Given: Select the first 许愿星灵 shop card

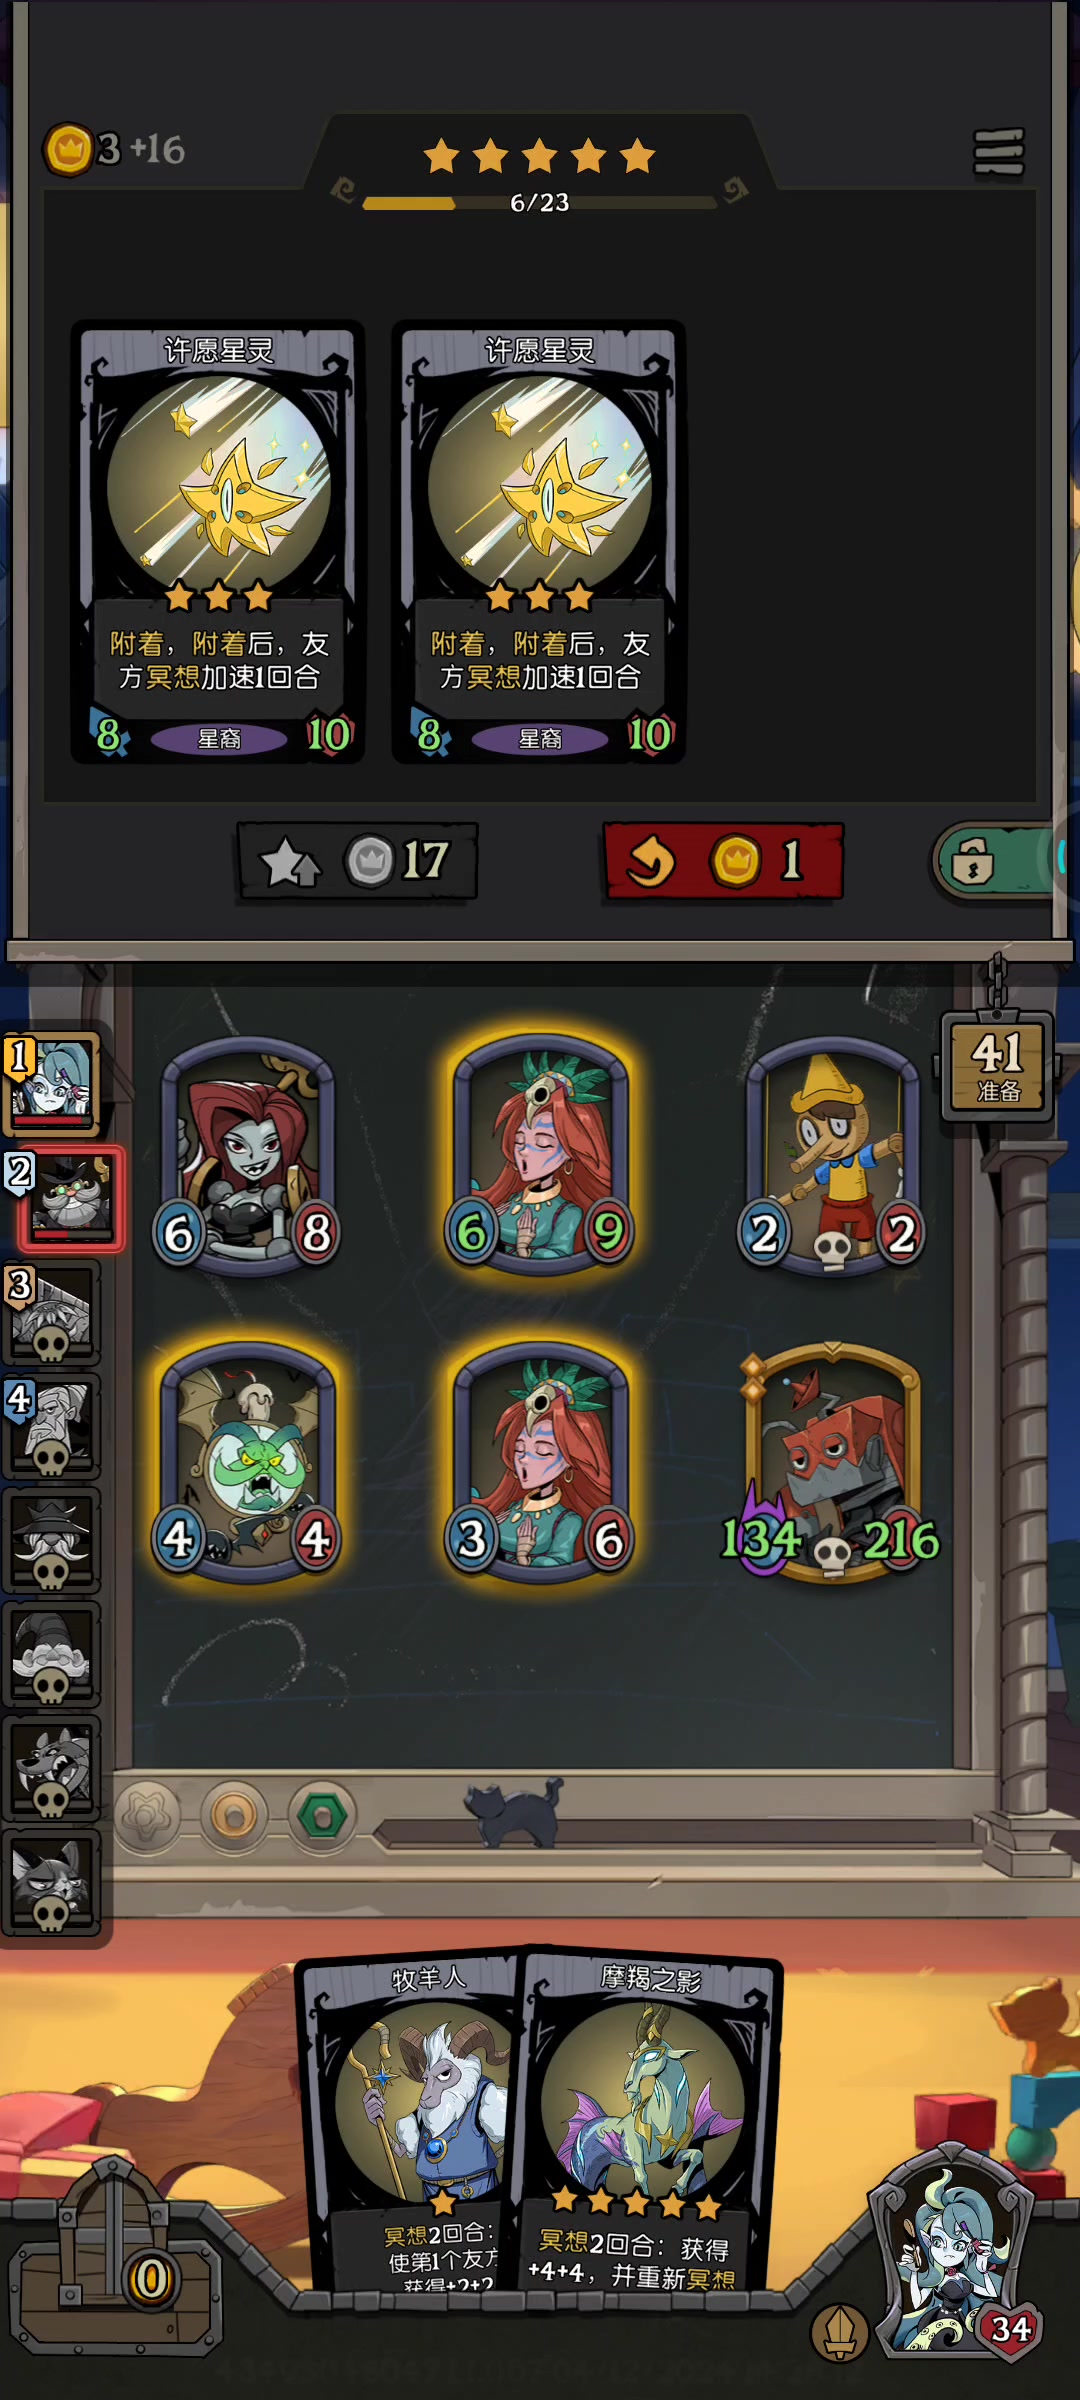Looking at the screenshot, I should pos(218,543).
